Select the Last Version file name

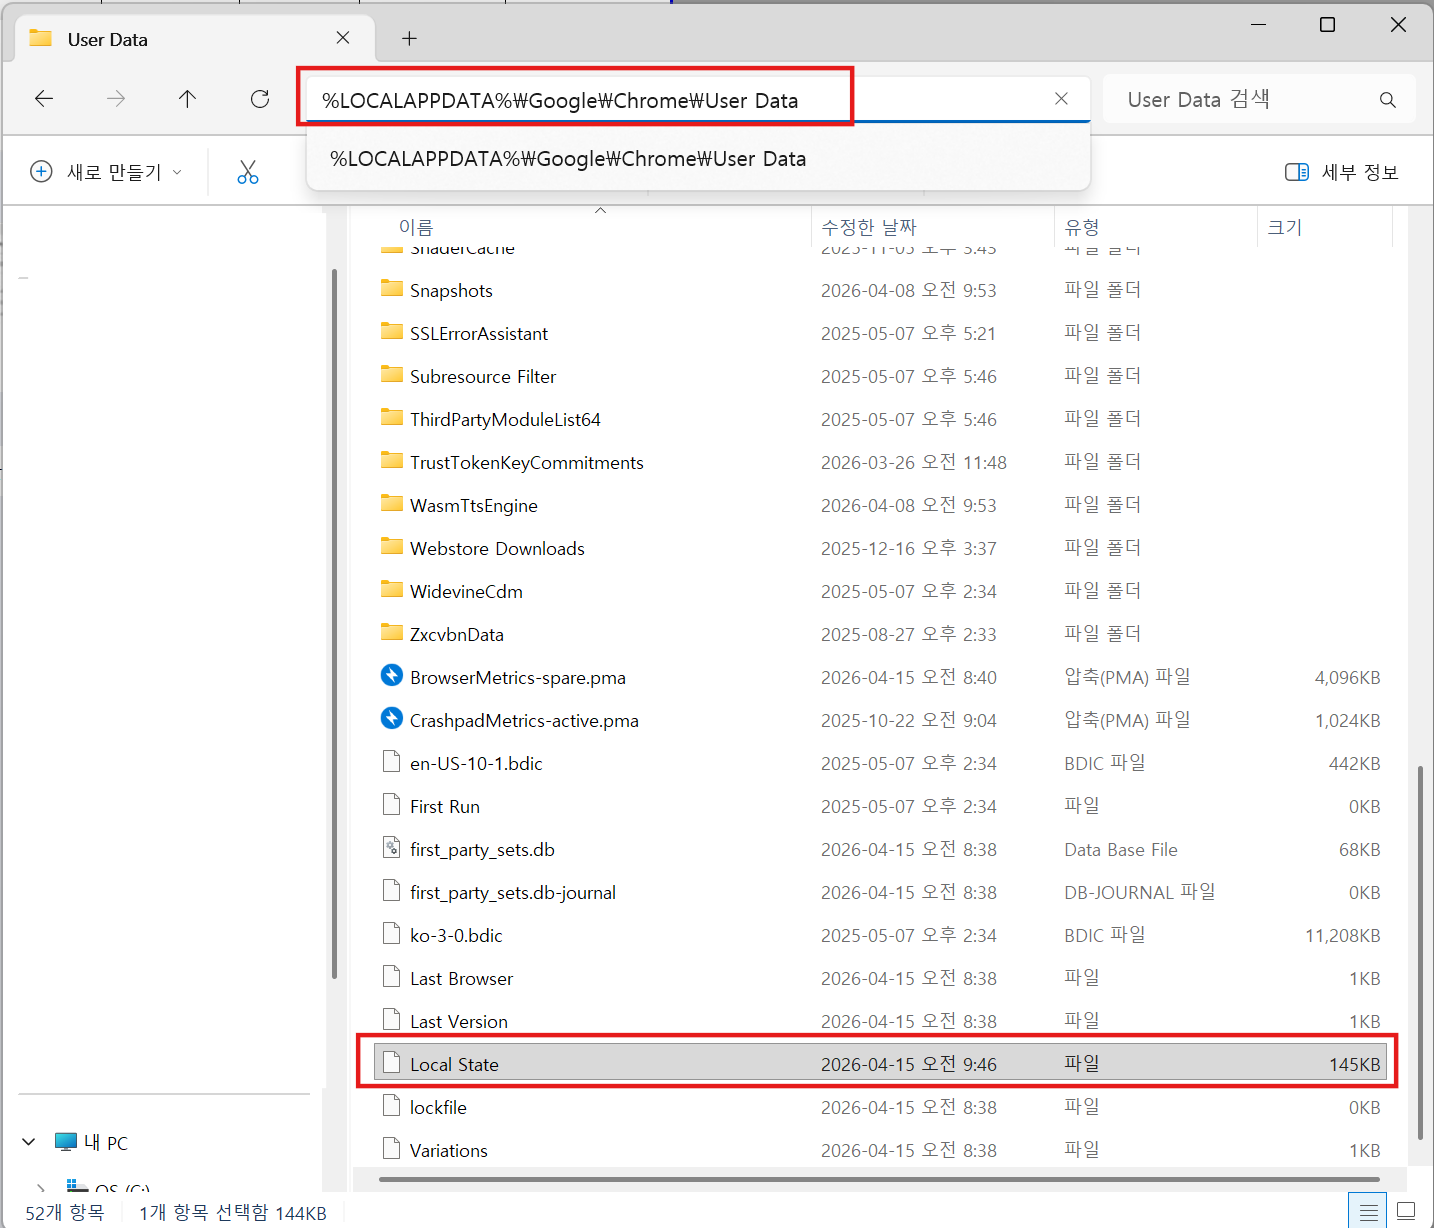(459, 1021)
